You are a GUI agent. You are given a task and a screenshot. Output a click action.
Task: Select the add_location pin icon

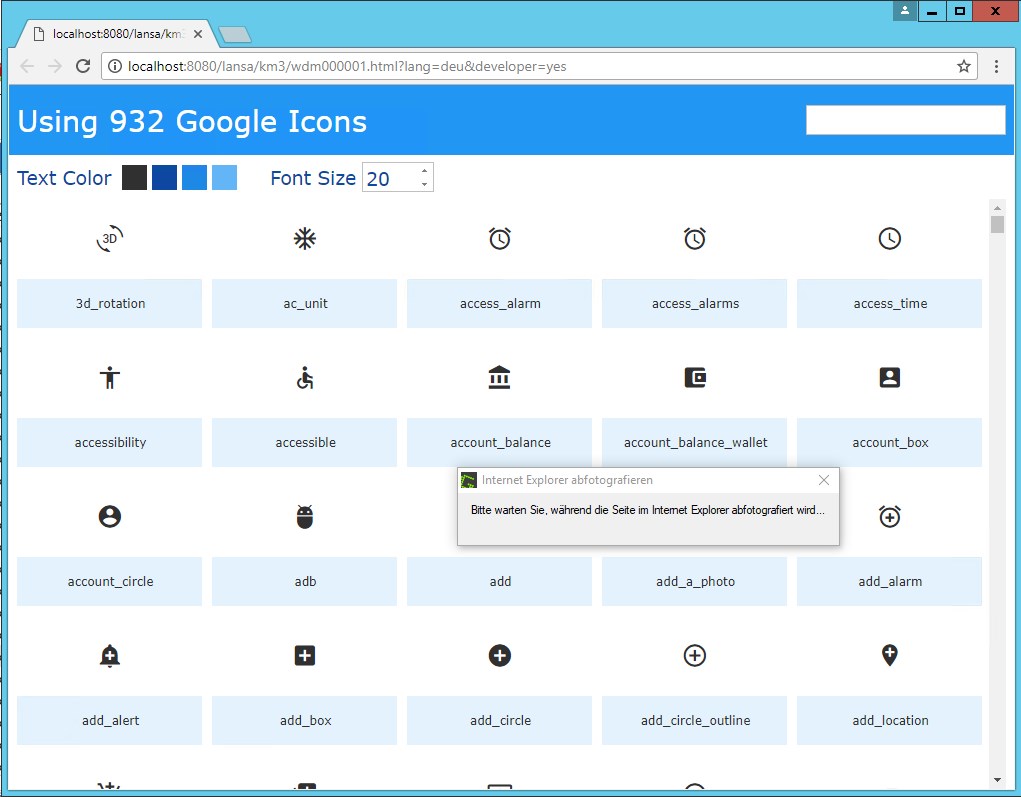click(890, 655)
